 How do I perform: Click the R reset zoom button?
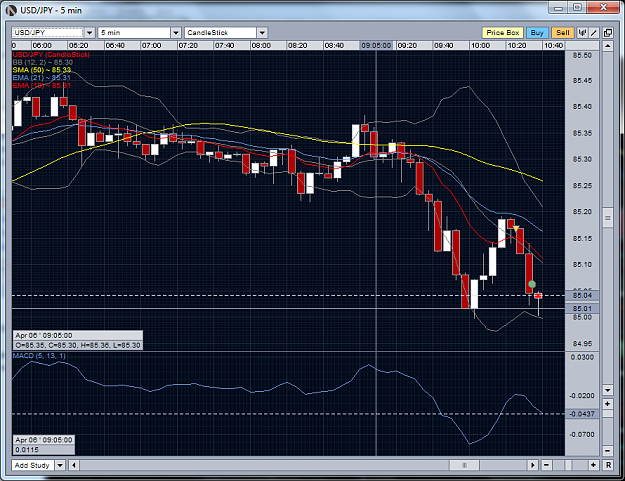608,465
